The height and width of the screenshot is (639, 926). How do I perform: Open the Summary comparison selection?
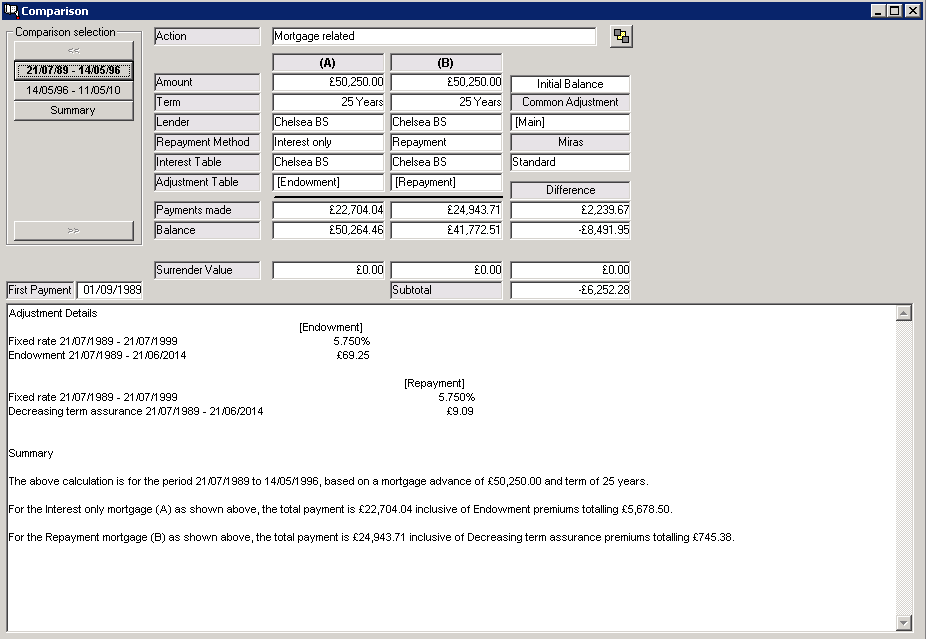[x=73, y=110]
